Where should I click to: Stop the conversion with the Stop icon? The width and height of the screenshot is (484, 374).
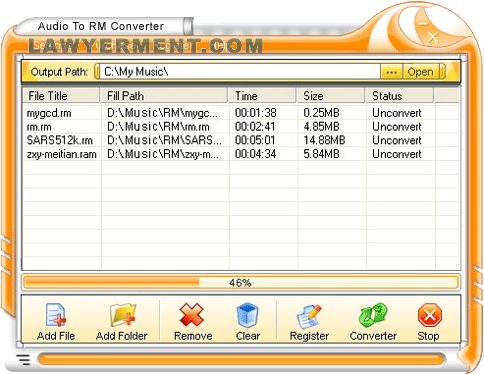[x=430, y=315]
